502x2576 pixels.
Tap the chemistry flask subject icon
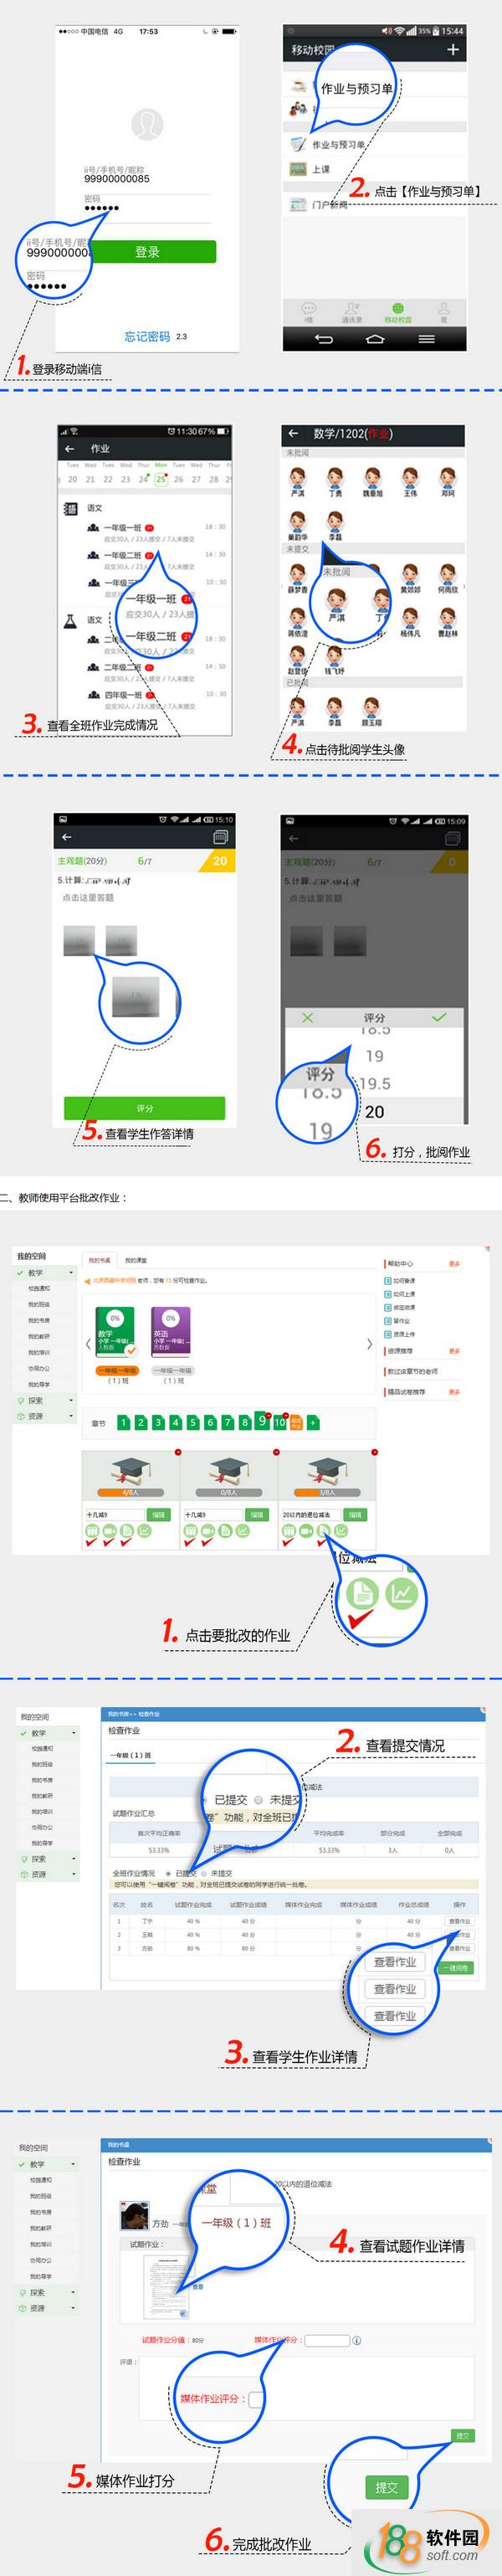point(70,621)
